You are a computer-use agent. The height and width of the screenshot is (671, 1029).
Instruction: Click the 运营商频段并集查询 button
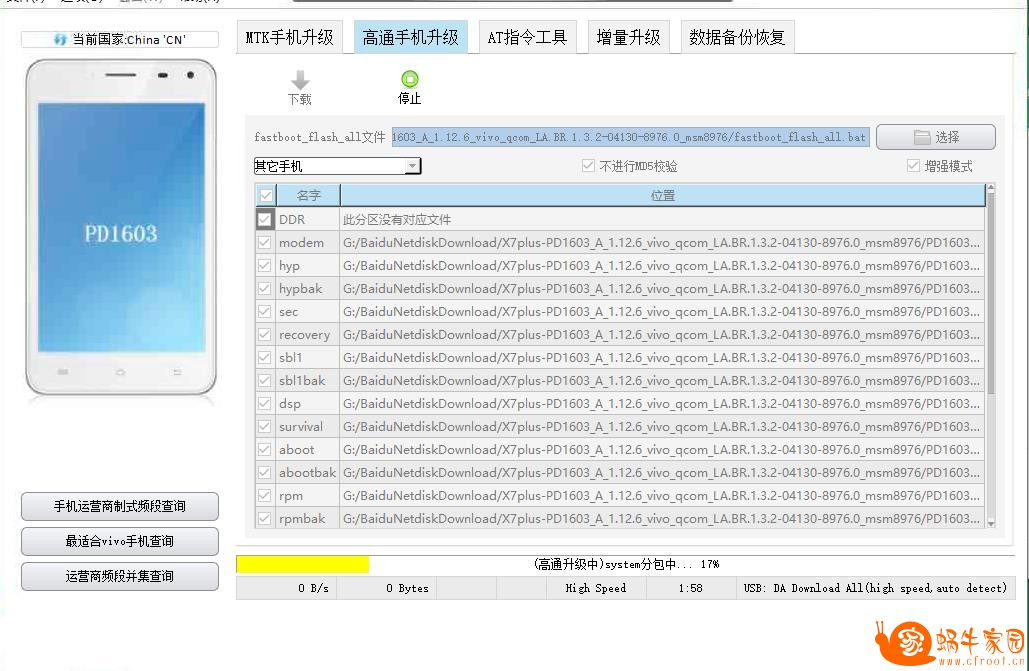(x=119, y=576)
